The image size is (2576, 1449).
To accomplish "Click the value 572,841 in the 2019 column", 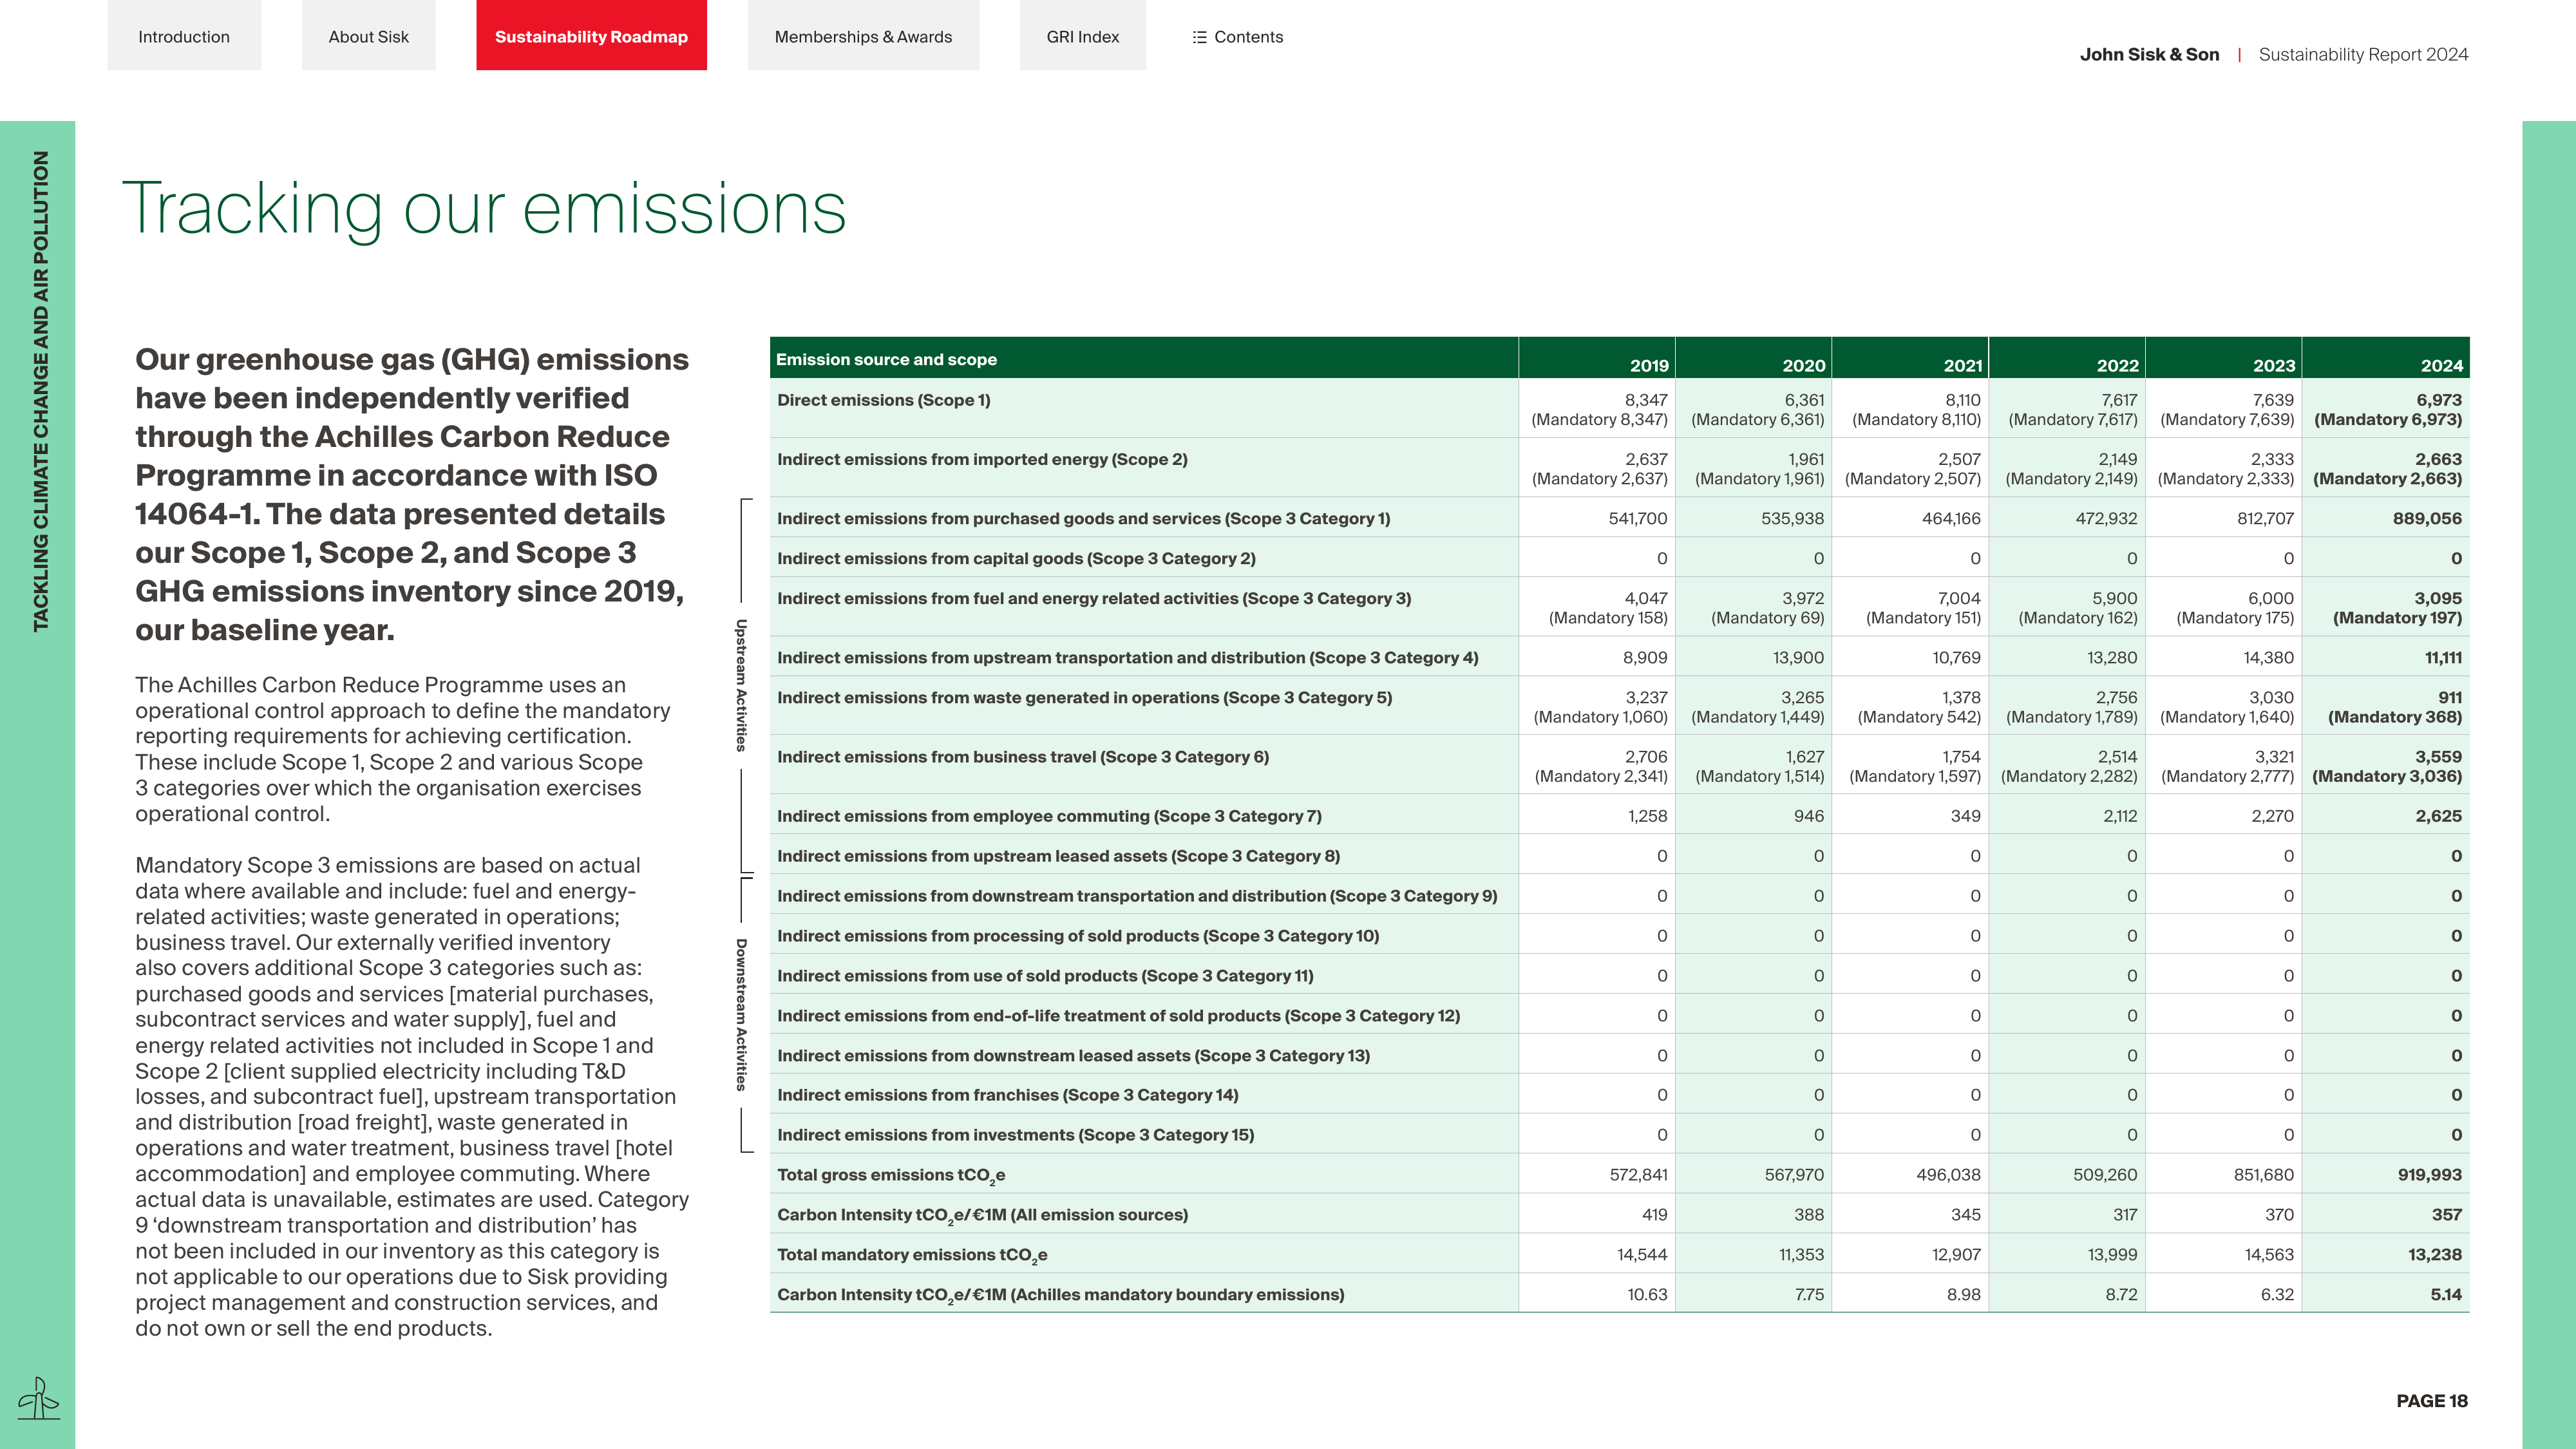I will coord(1638,1174).
